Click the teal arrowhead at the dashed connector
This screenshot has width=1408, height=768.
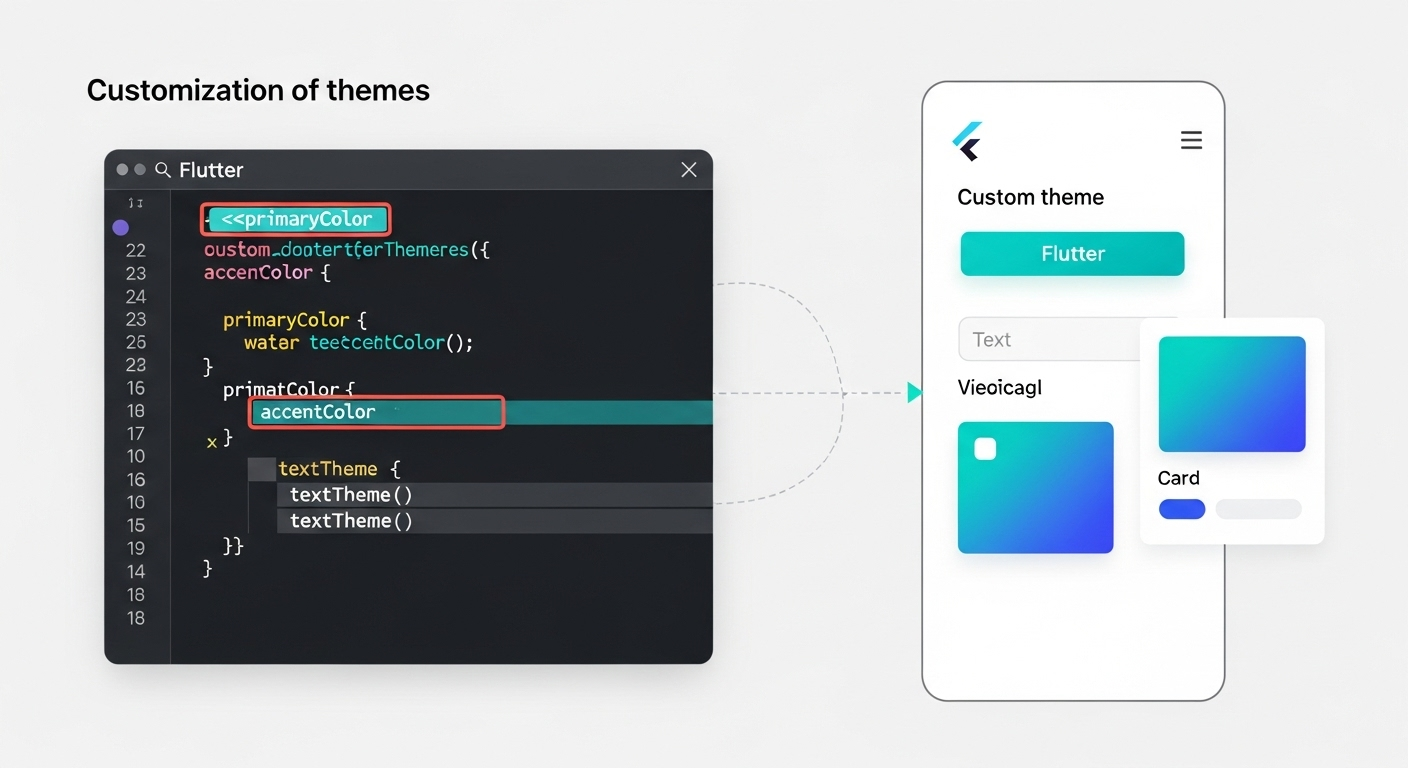pyautogui.click(x=915, y=393)
